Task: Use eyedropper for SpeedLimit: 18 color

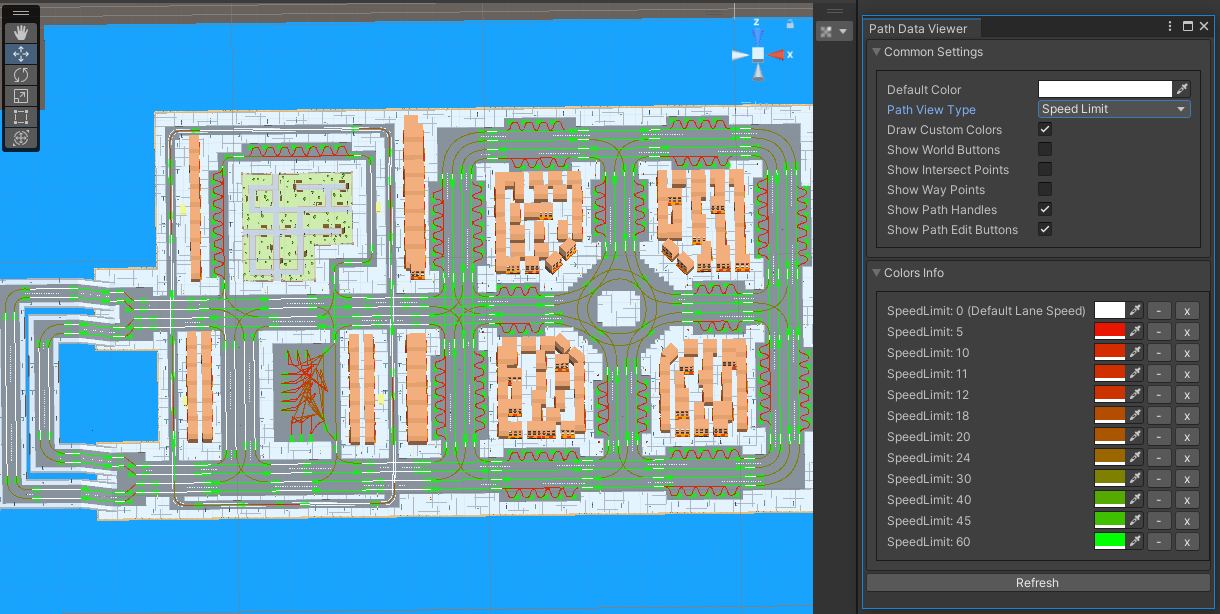Action: [x=1135, y=416]
